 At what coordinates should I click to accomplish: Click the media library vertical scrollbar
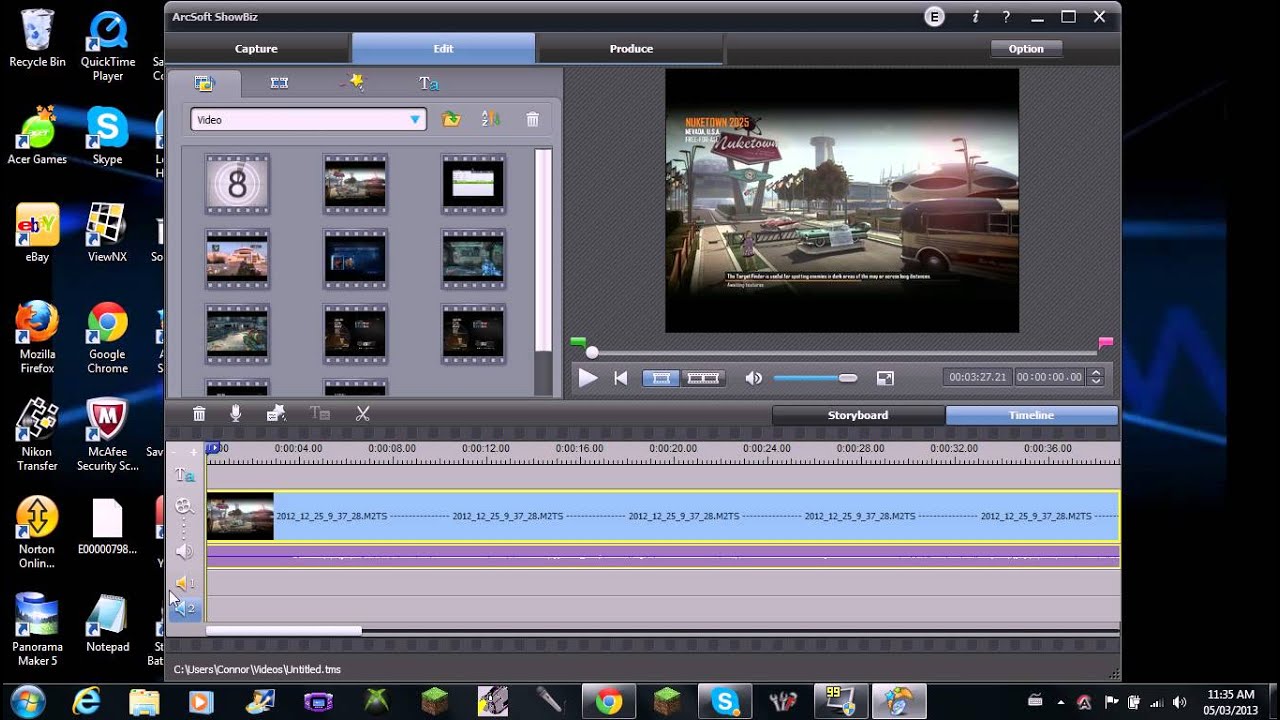(543, 250)
